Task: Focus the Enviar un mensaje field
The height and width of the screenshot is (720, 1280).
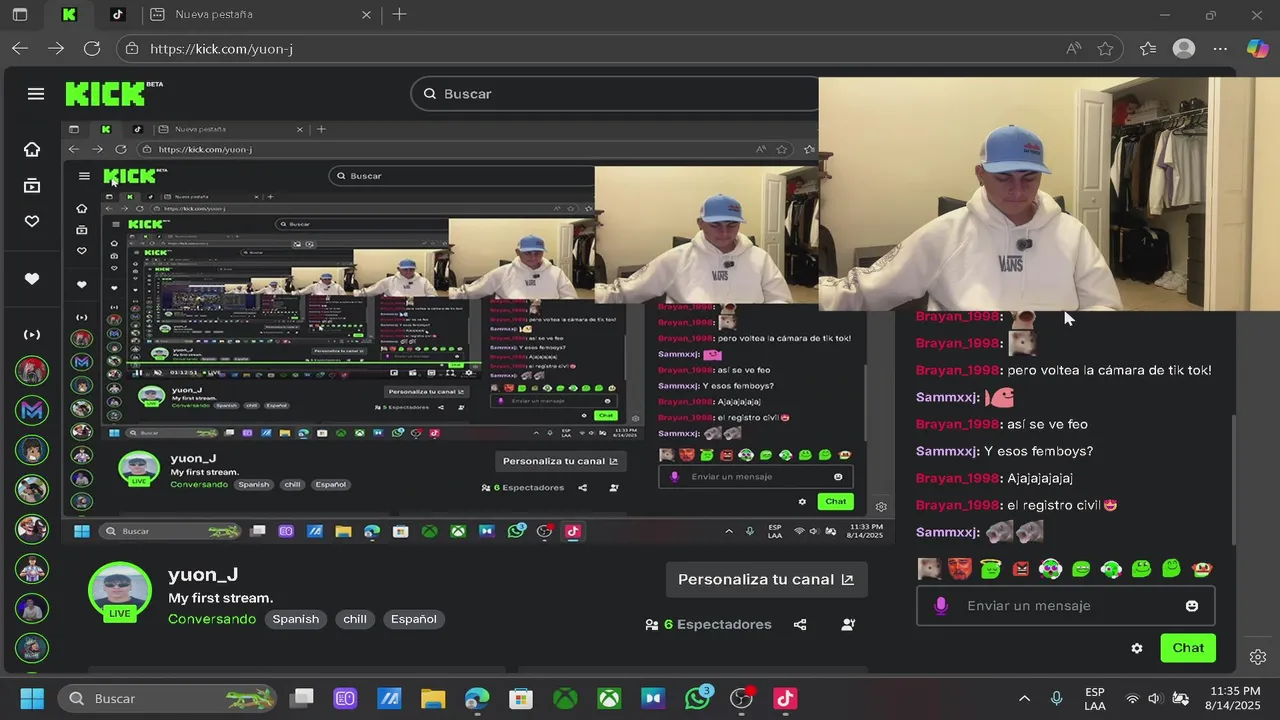Action: pyautogui.click(x=1065, y=606)
